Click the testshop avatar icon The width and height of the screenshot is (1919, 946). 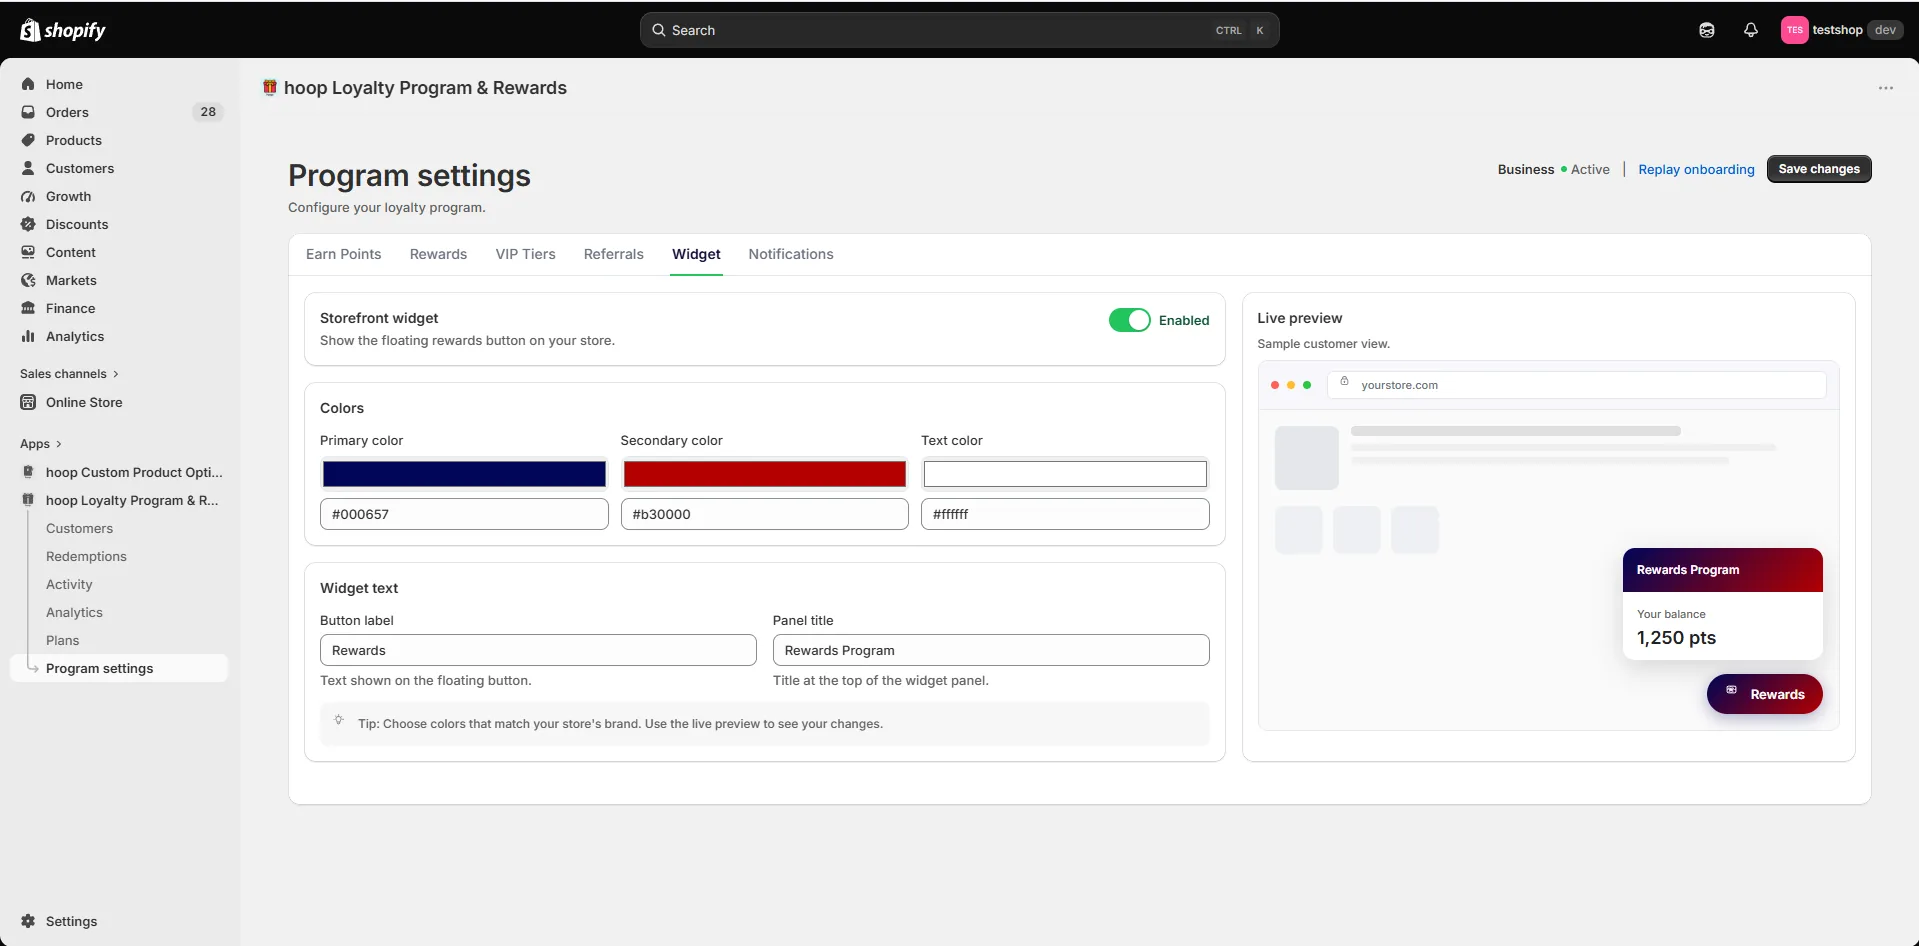coord(1795,30)
